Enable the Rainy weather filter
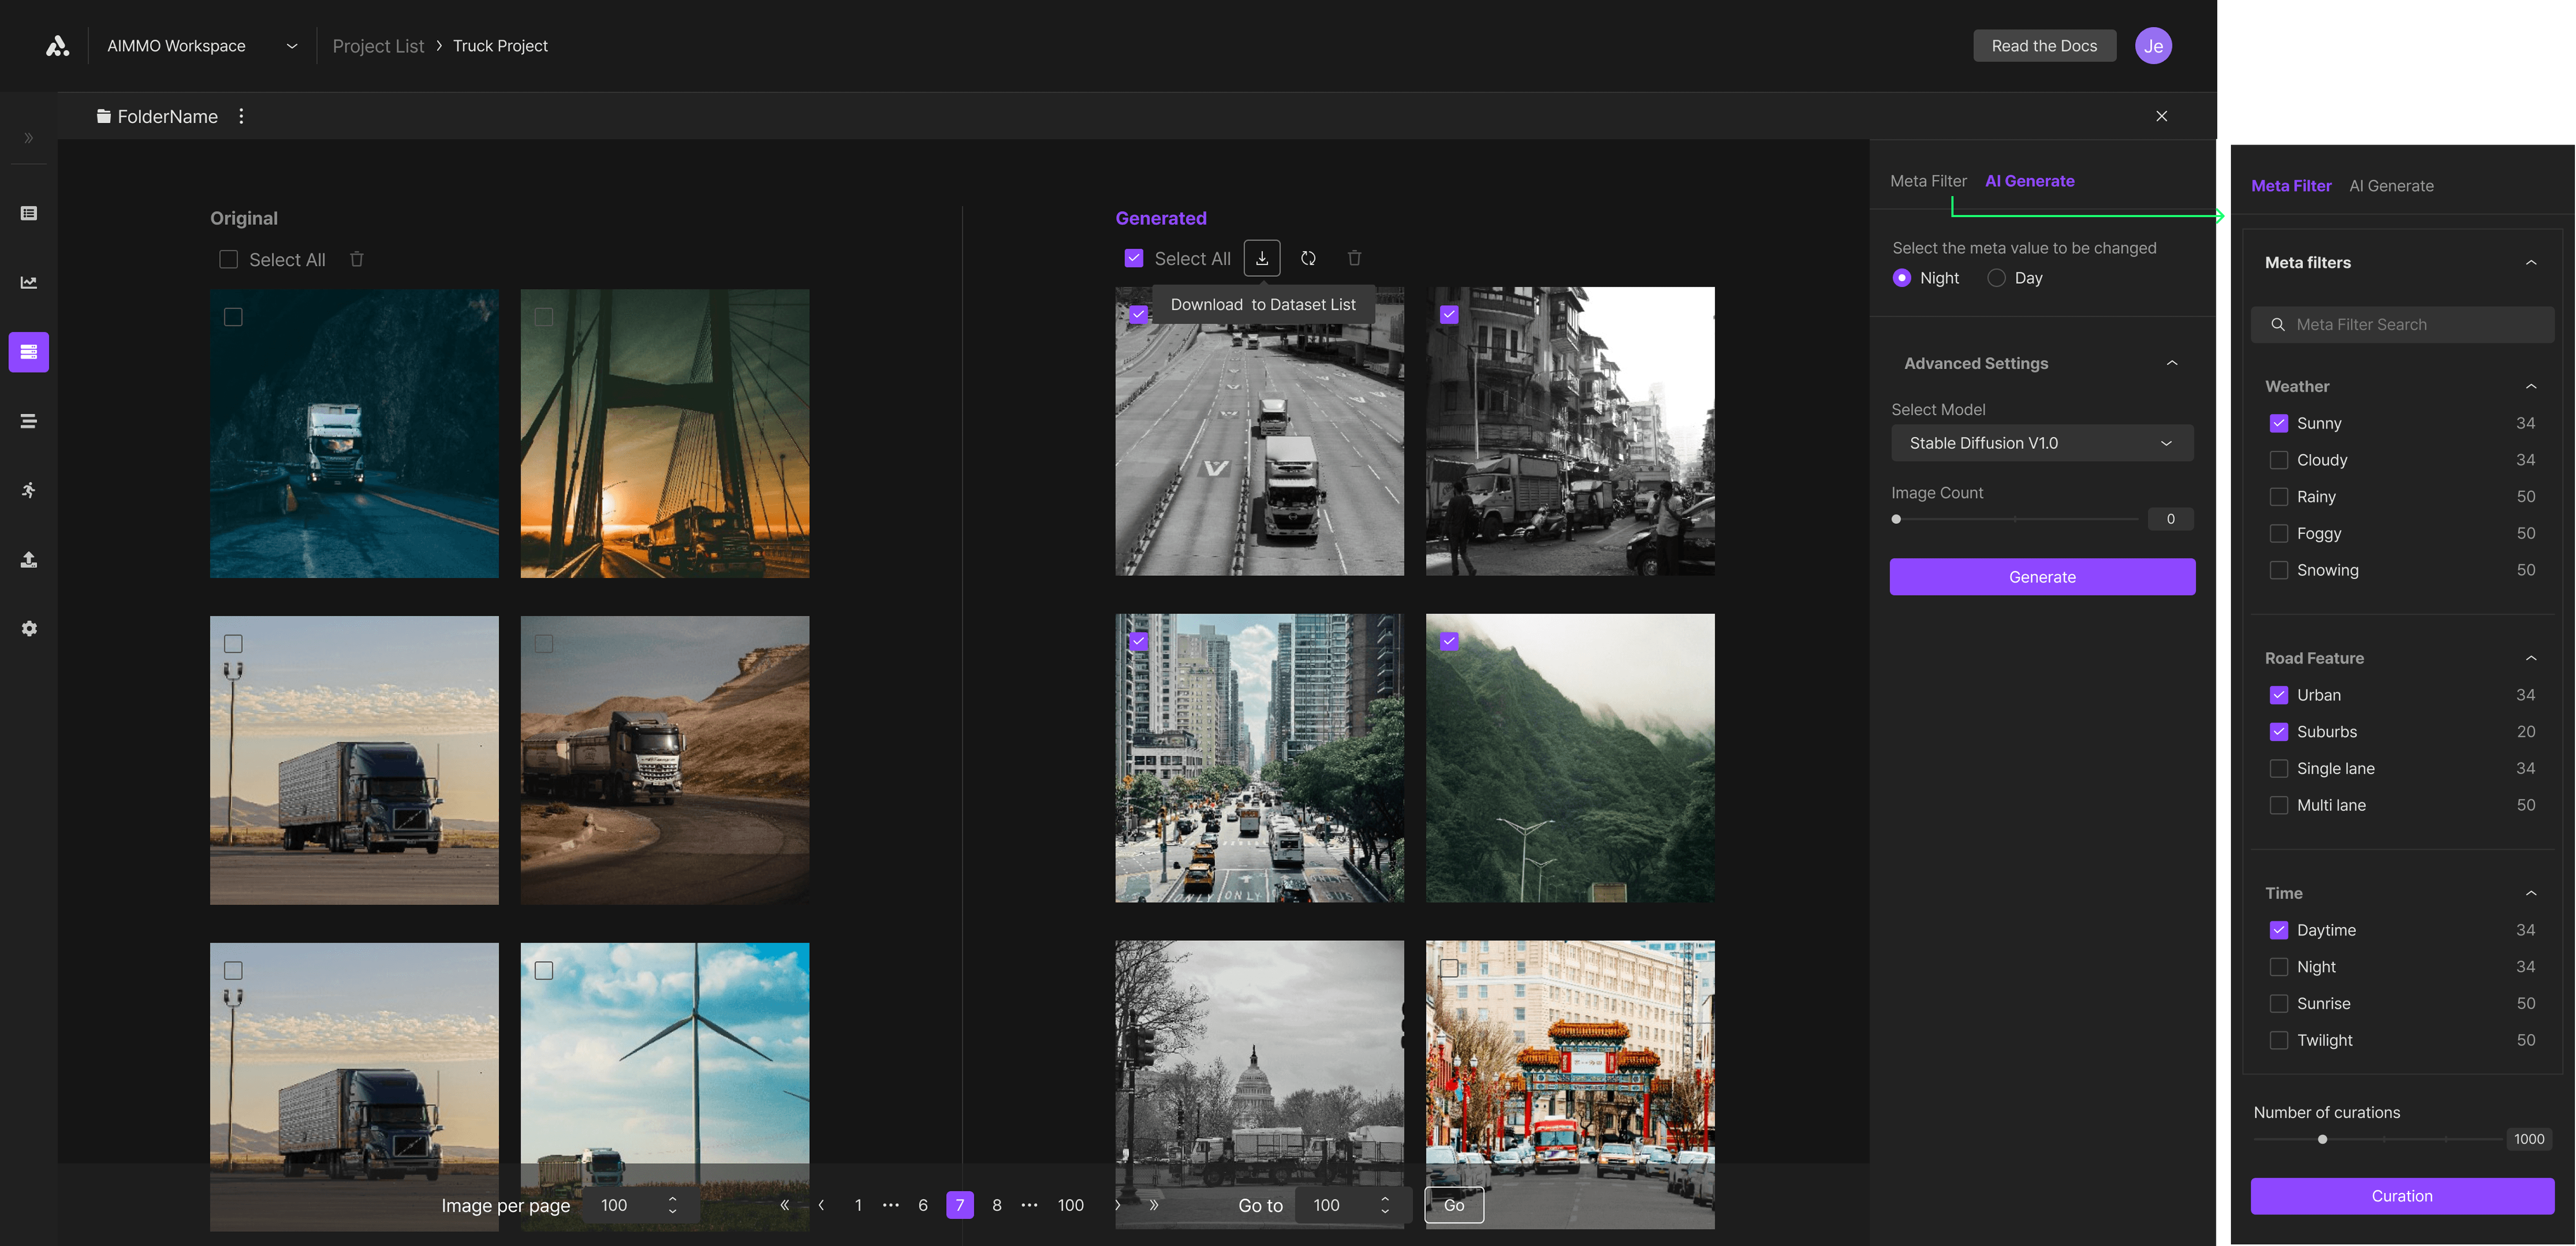Screen dimensions: 2576x1246 [x=2278, y=497]
